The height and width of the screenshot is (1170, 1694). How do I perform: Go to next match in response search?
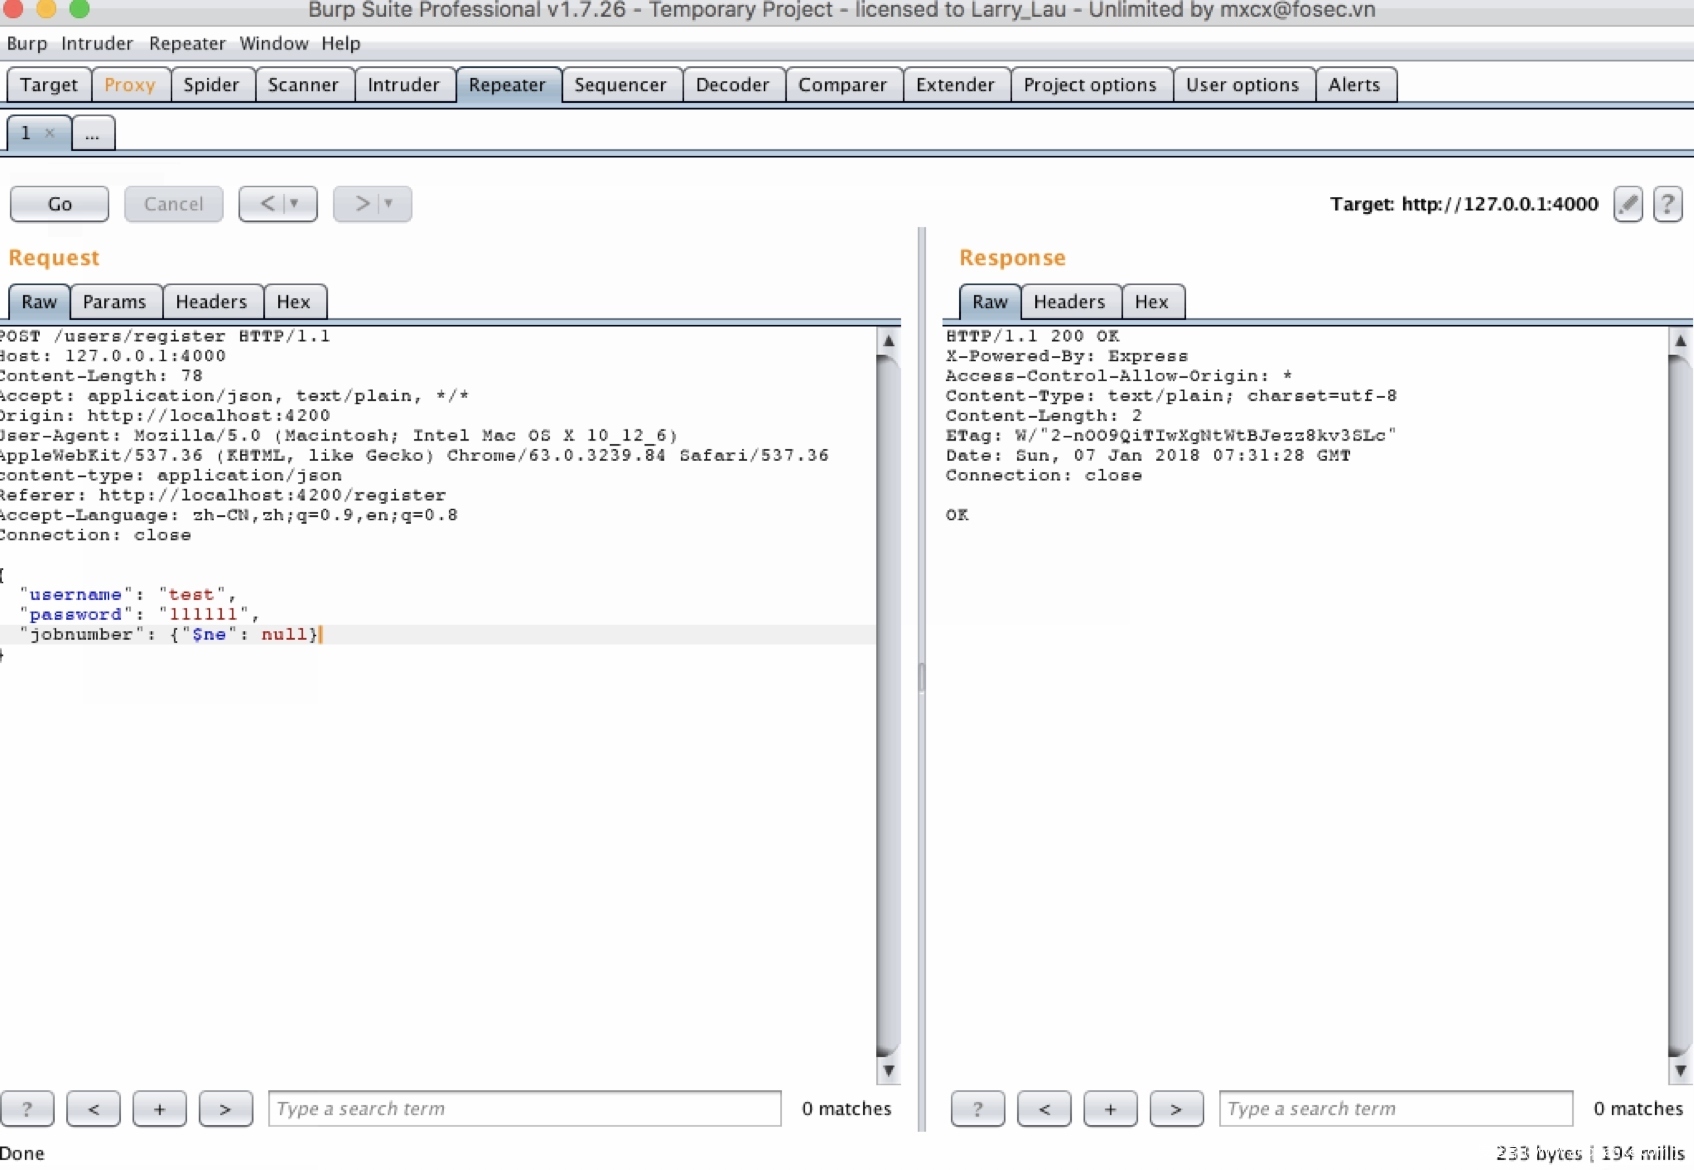(x=1176, y=1108)
